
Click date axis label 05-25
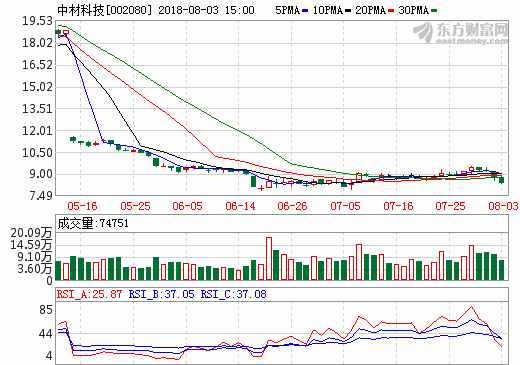135,206
